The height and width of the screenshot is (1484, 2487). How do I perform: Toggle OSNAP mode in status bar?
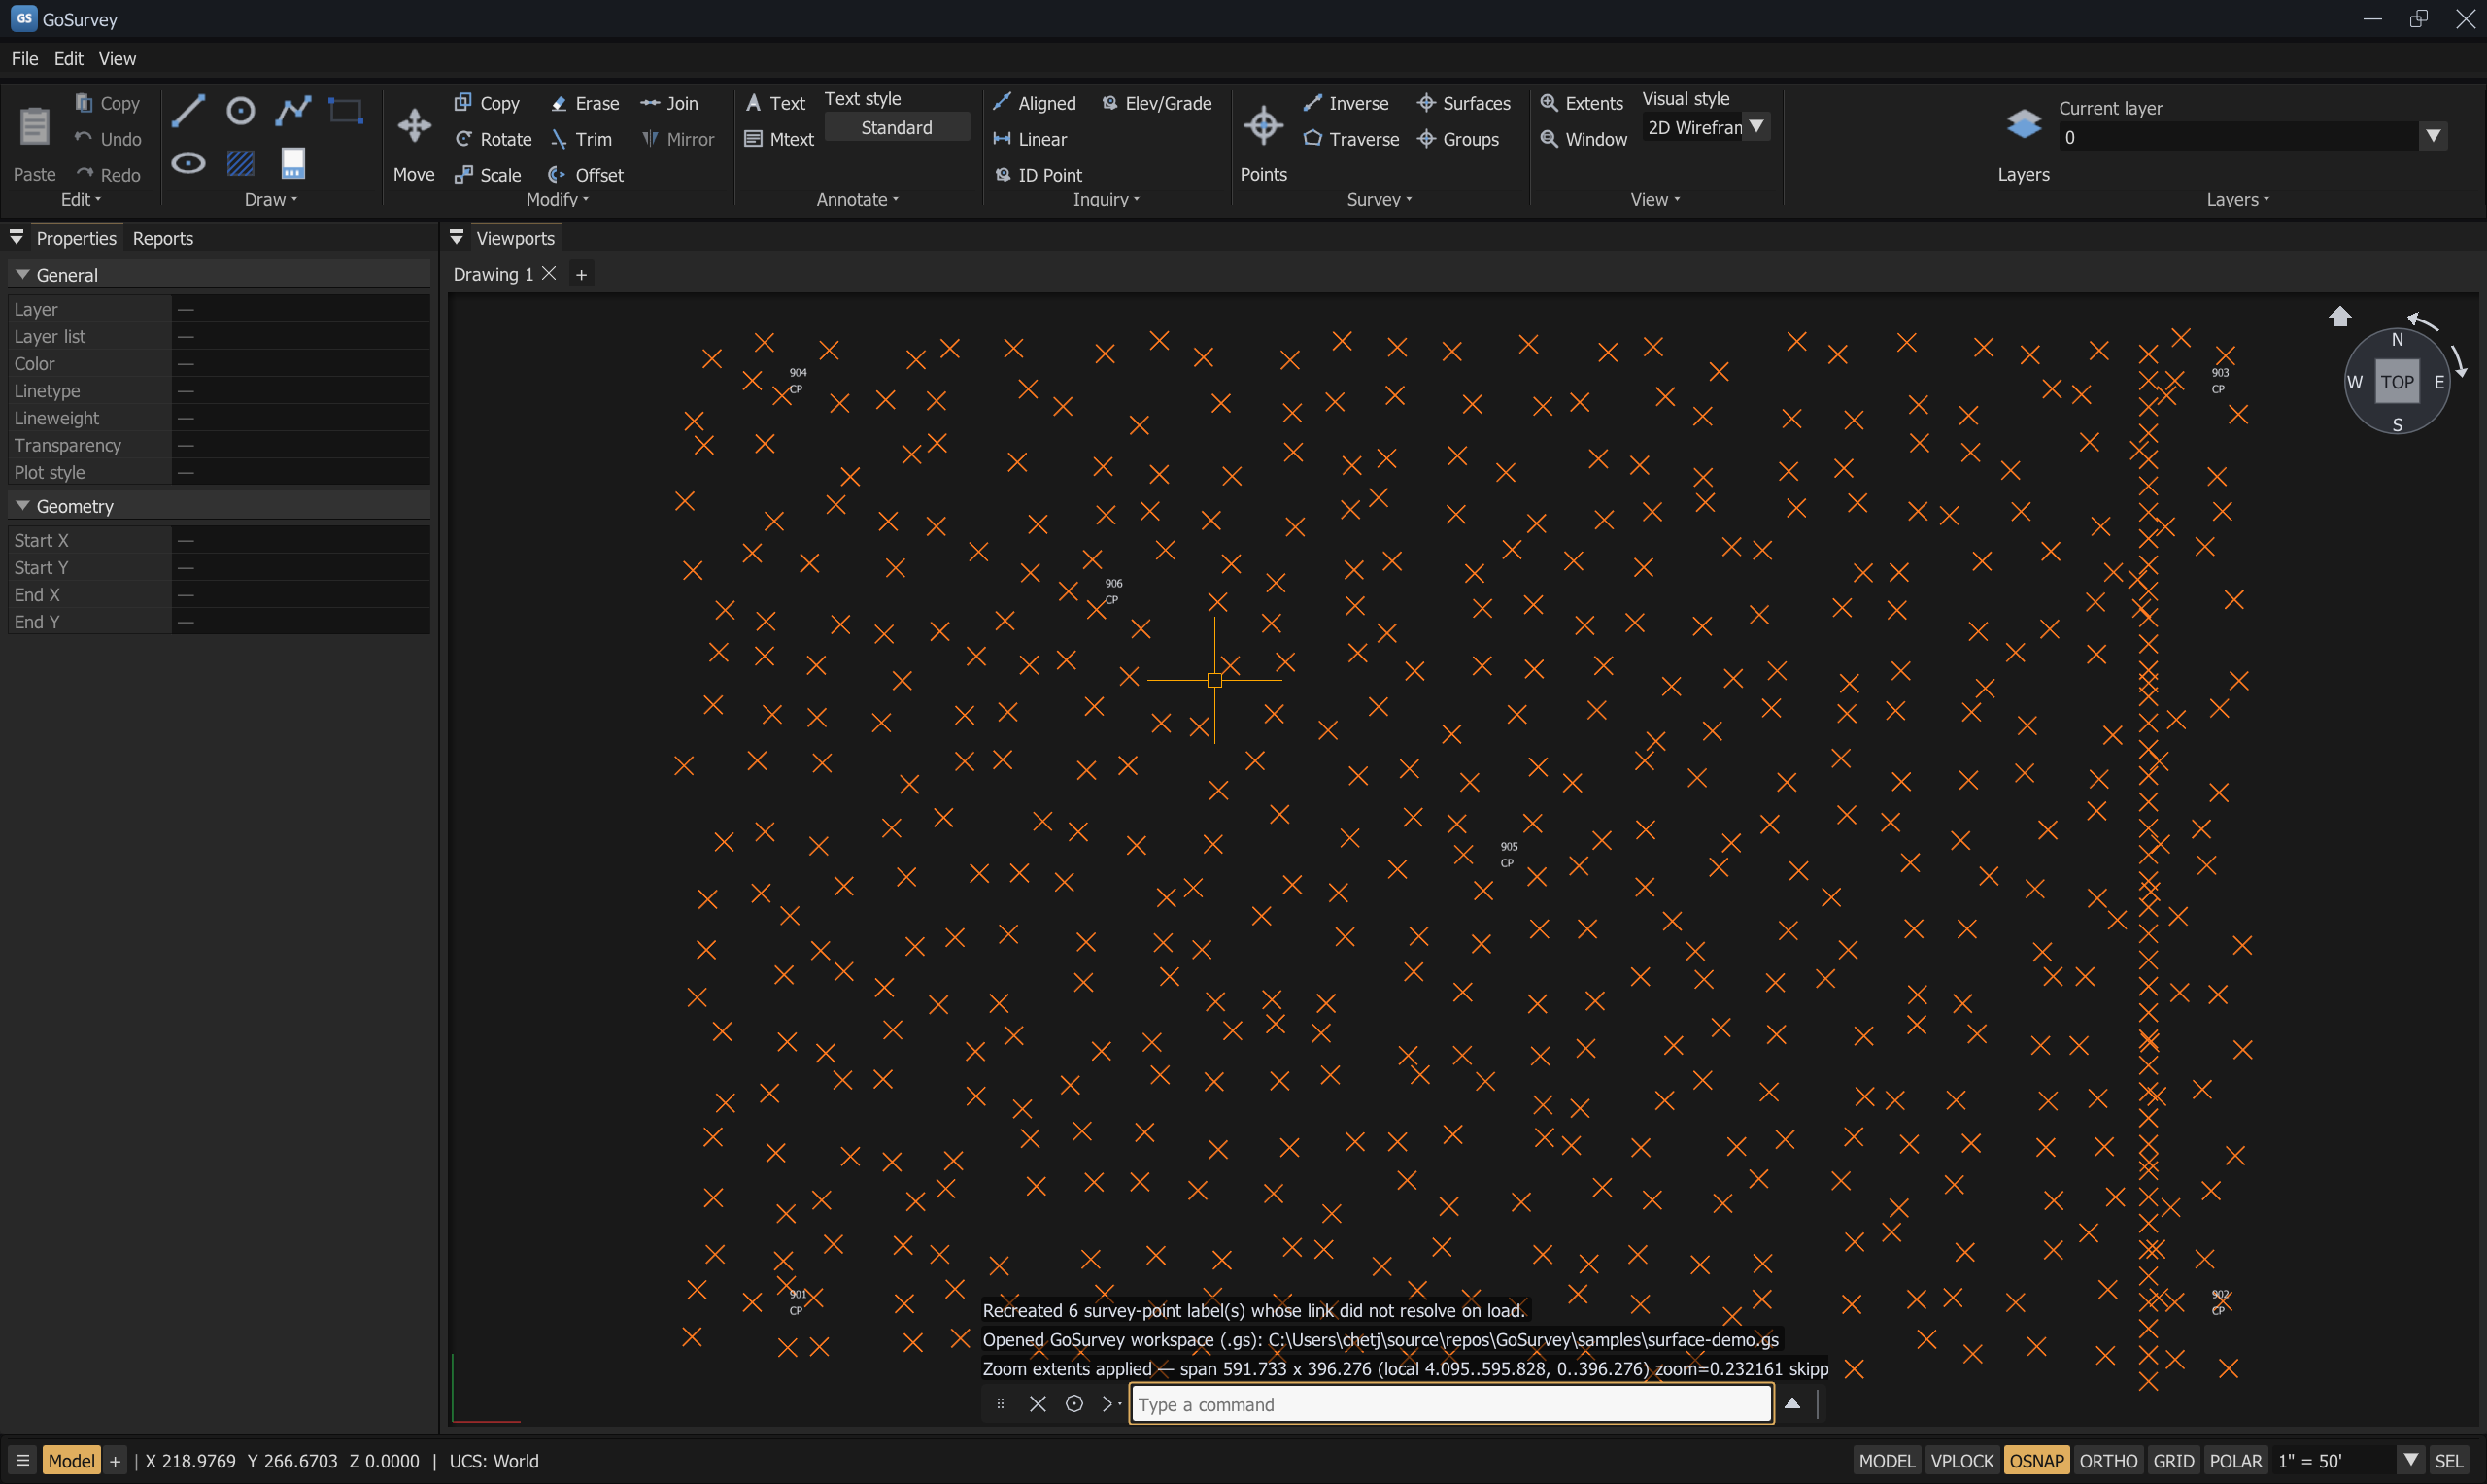click(2036, 1460)
